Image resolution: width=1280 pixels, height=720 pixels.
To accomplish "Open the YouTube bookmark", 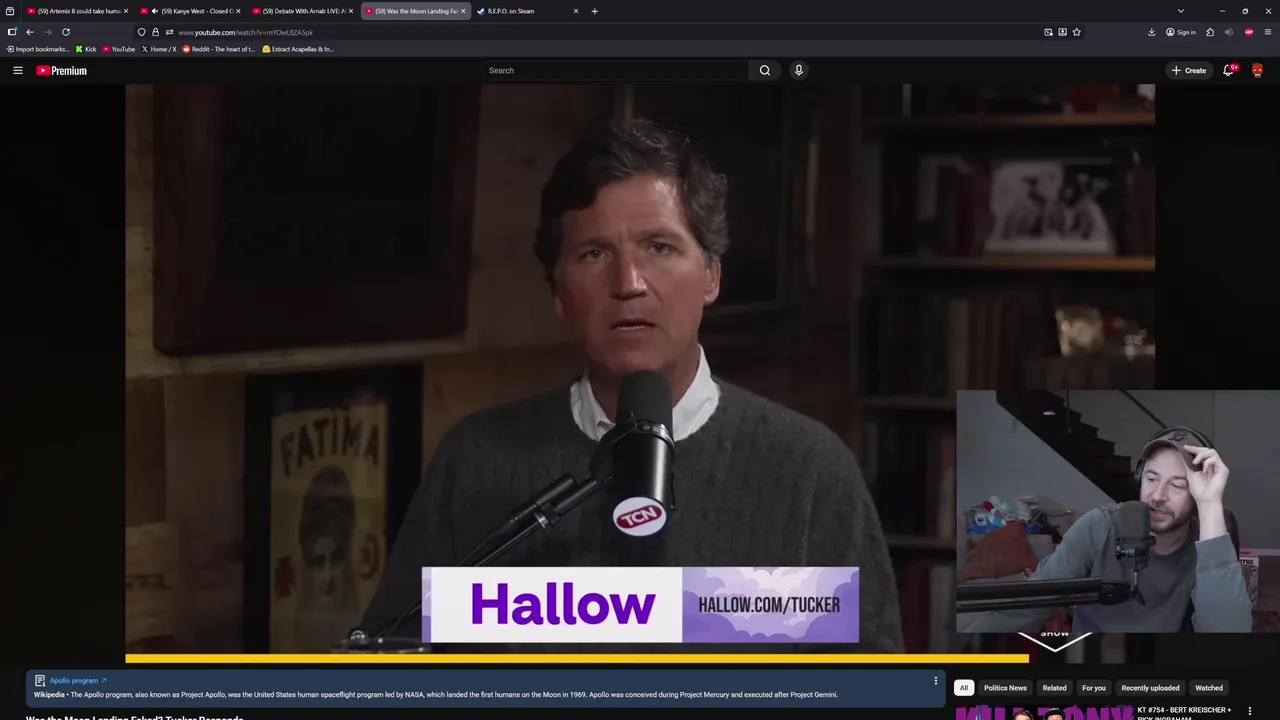I will pos(119,49).
